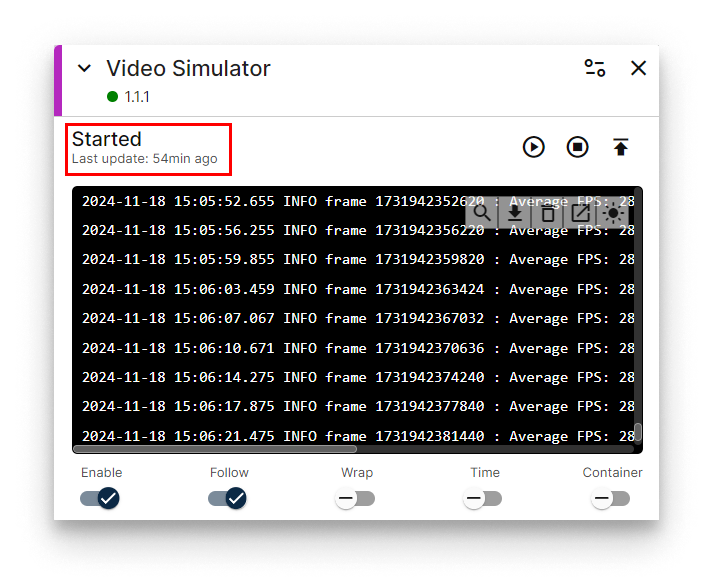Image resolution: width=713 pixels, height=585 pixels.
Task: Open log in external window icon
Action: [580, 212]
